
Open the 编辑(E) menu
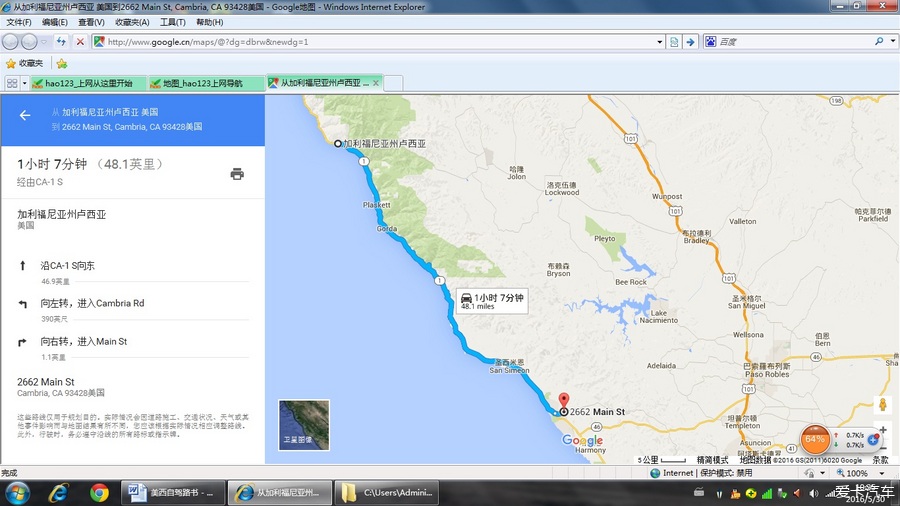click(55, 22)
